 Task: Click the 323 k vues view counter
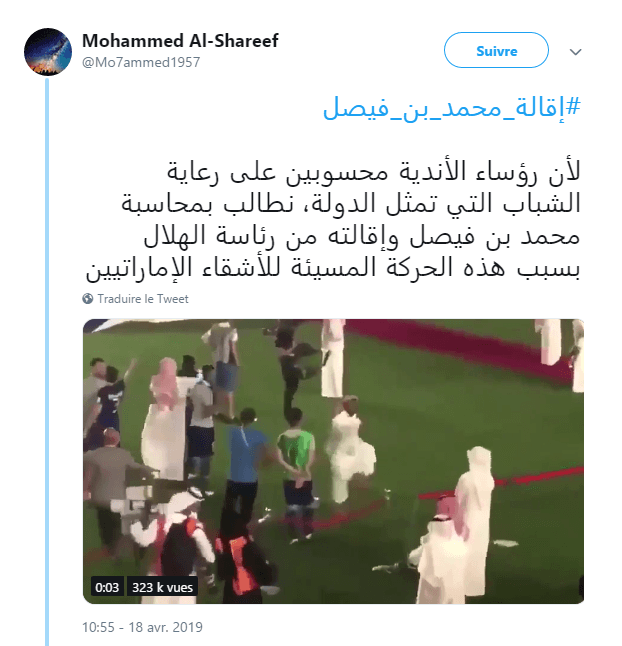pos(162,587)
